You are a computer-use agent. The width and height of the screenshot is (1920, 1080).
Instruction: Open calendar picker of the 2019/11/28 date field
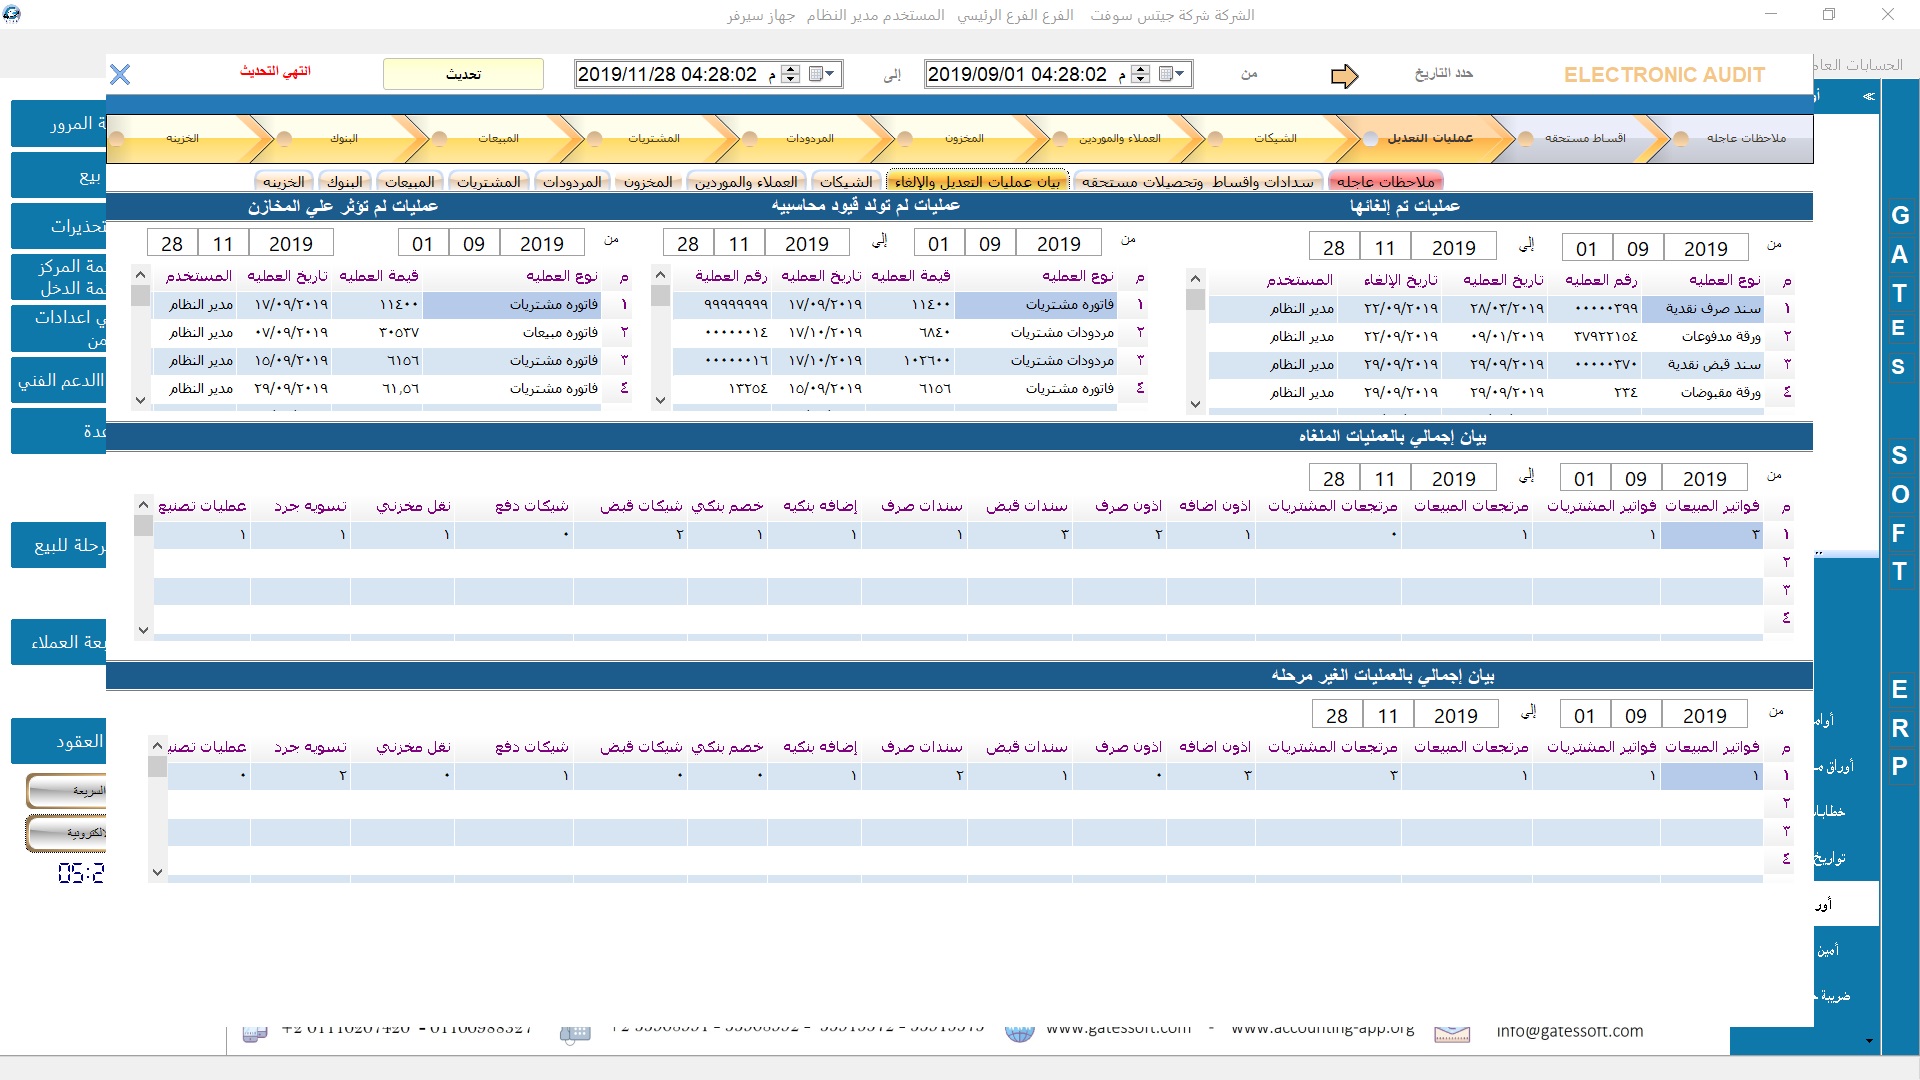pos(822,74)
